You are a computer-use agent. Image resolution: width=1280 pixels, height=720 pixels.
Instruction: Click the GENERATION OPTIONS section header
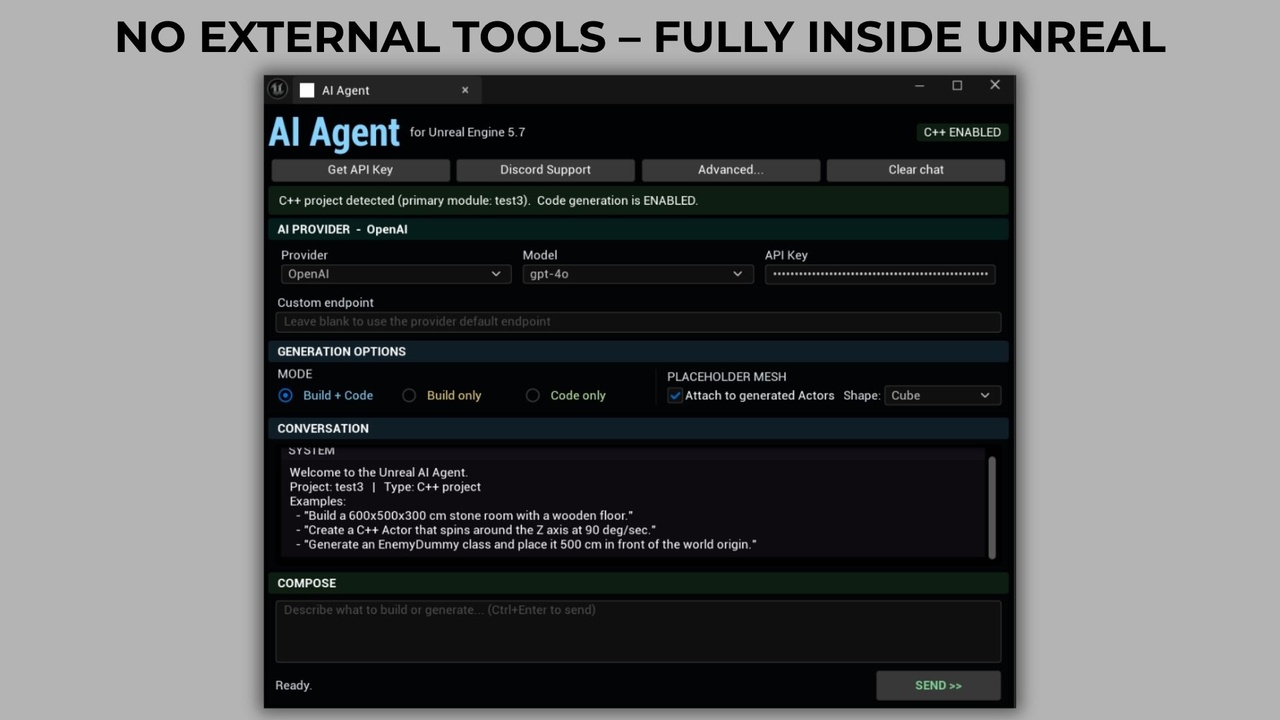click(x=638, y=351)
